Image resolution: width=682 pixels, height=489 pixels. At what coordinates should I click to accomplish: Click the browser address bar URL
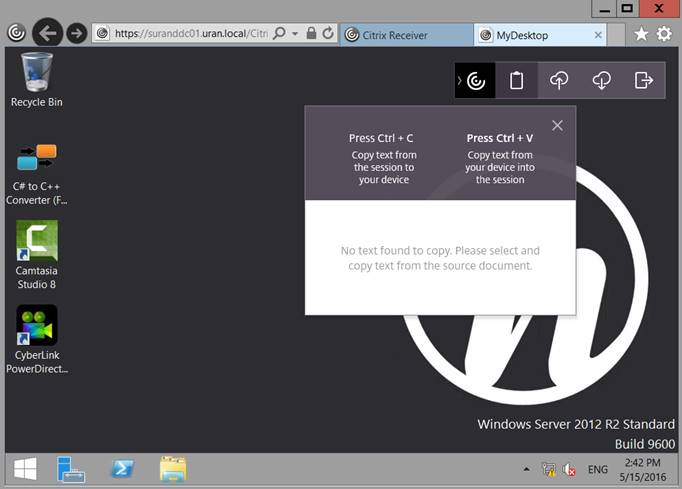(191, 33)
